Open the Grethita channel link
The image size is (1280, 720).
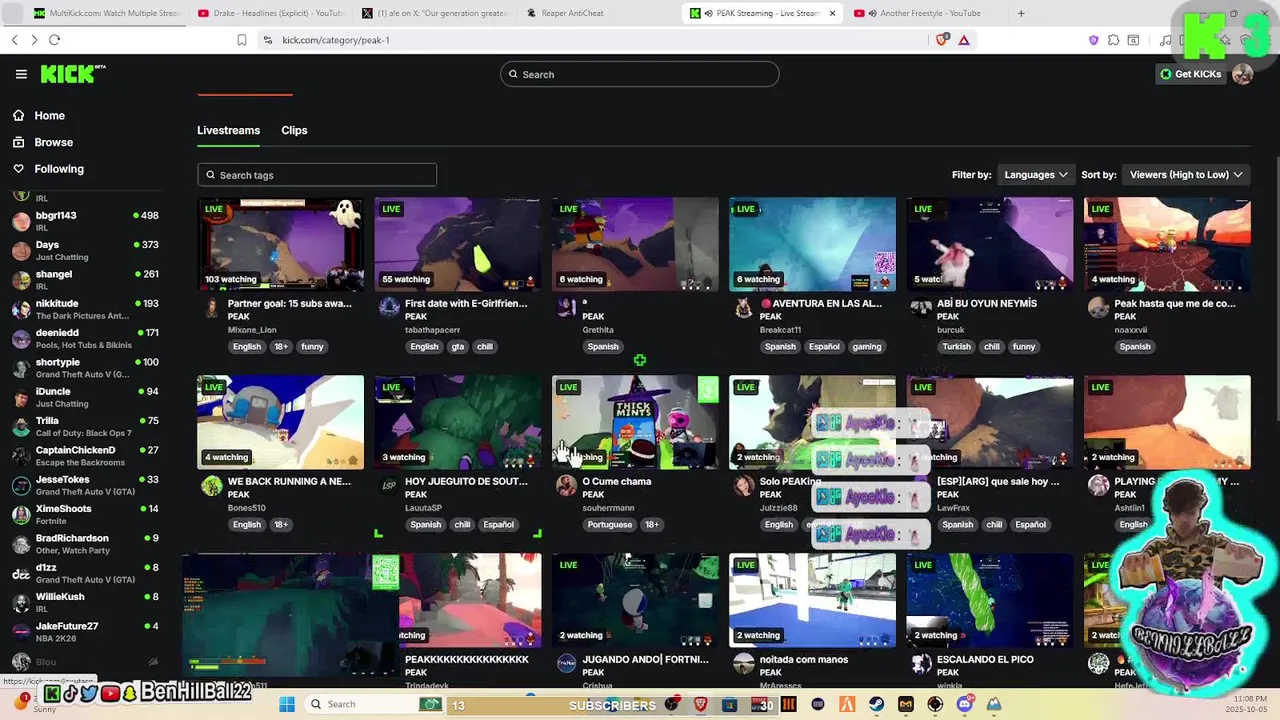coord(598,330)
